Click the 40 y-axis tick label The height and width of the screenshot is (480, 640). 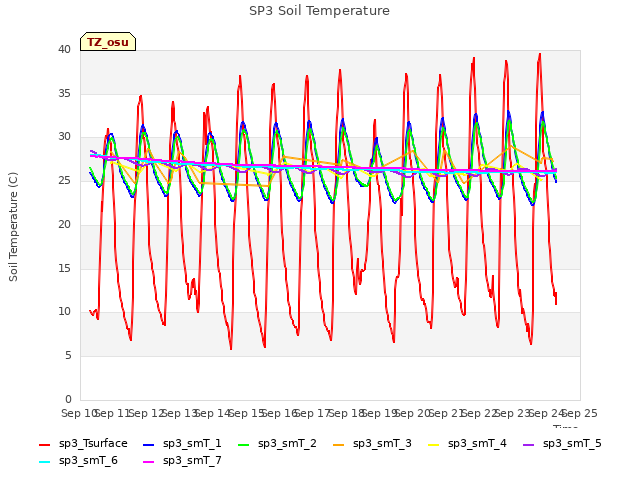click(64, 49)
